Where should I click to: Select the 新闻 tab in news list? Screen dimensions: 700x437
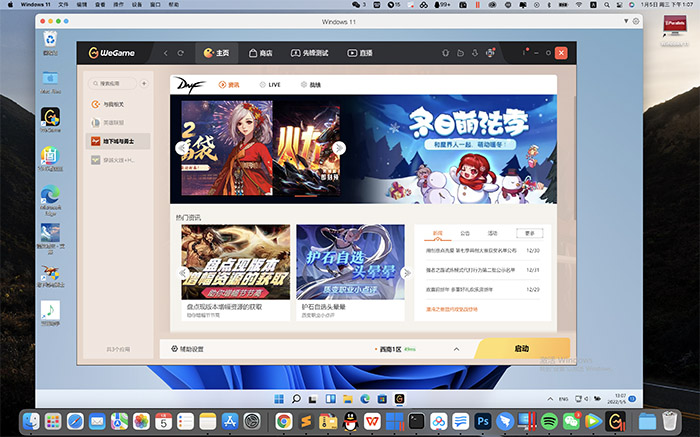click(438, 233)
